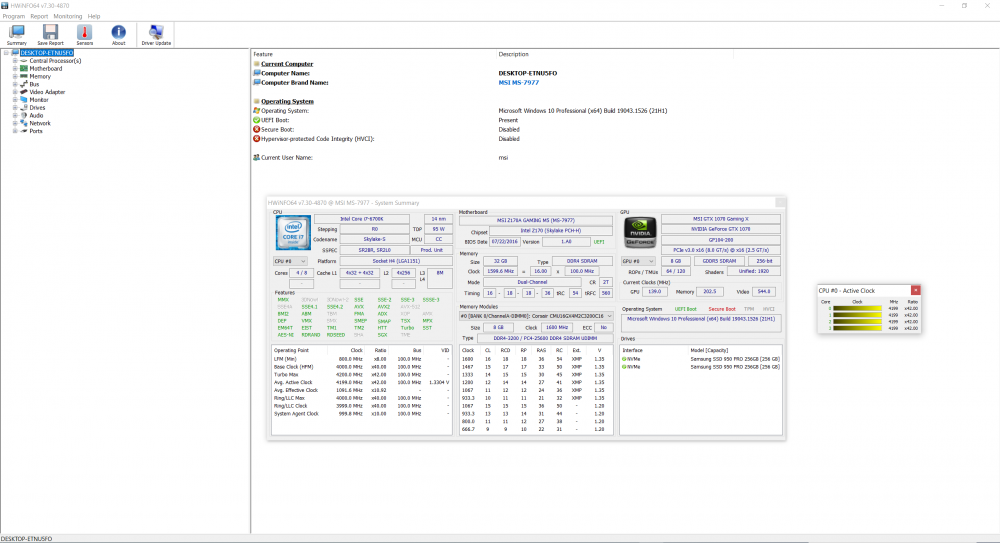Screen dimensions: 1000x543
Task: Open the Program menu
Action: pyautogui.click(x=13, y=17)
